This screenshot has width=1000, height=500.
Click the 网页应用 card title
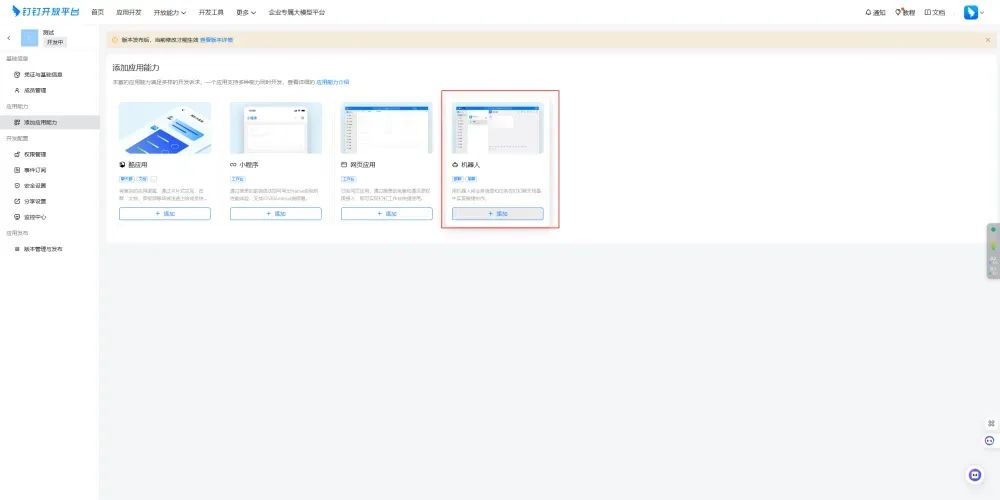362,165
